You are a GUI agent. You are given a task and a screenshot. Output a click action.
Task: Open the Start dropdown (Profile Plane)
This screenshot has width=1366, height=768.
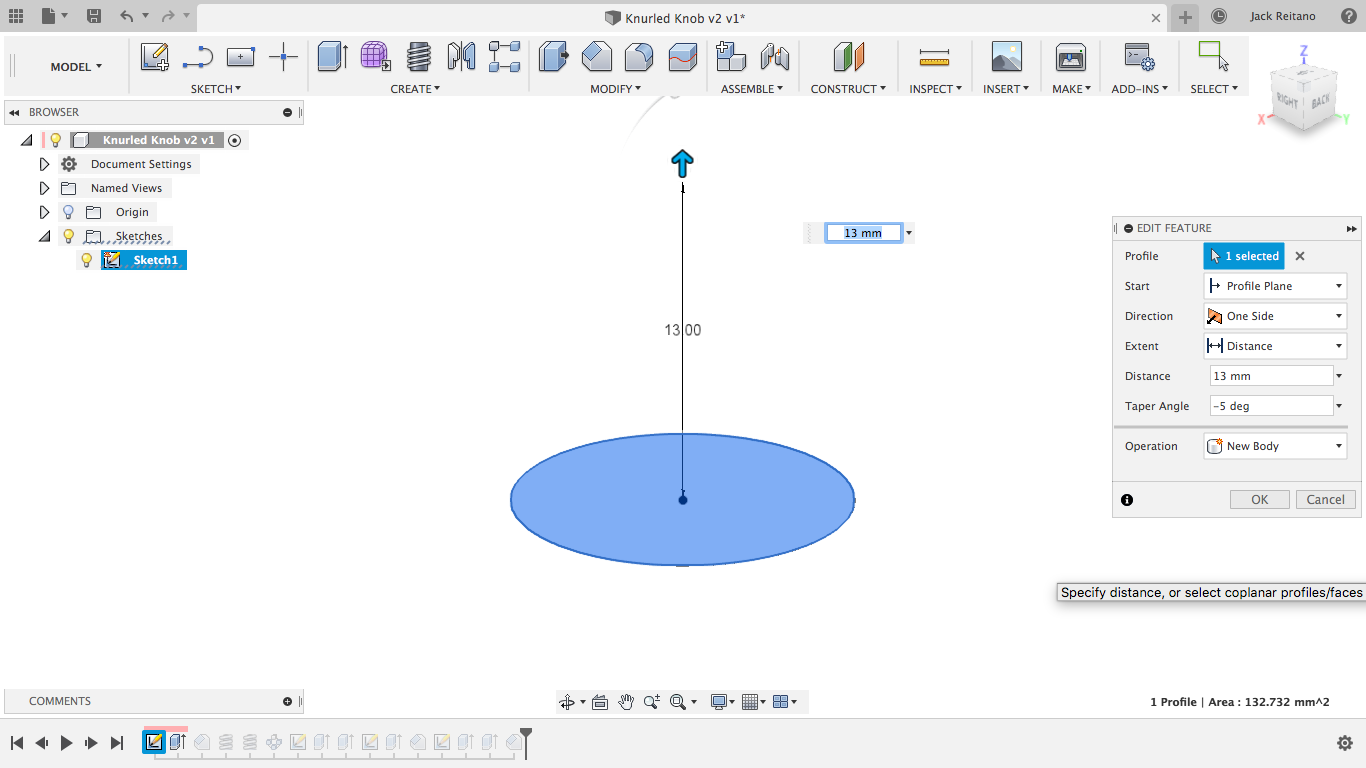[x=1275, y=286]
